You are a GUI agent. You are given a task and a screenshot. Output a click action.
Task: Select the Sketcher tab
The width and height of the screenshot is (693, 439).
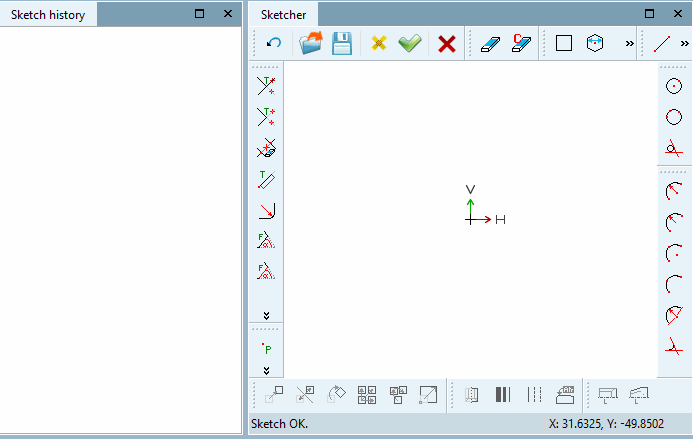[283, 15]
